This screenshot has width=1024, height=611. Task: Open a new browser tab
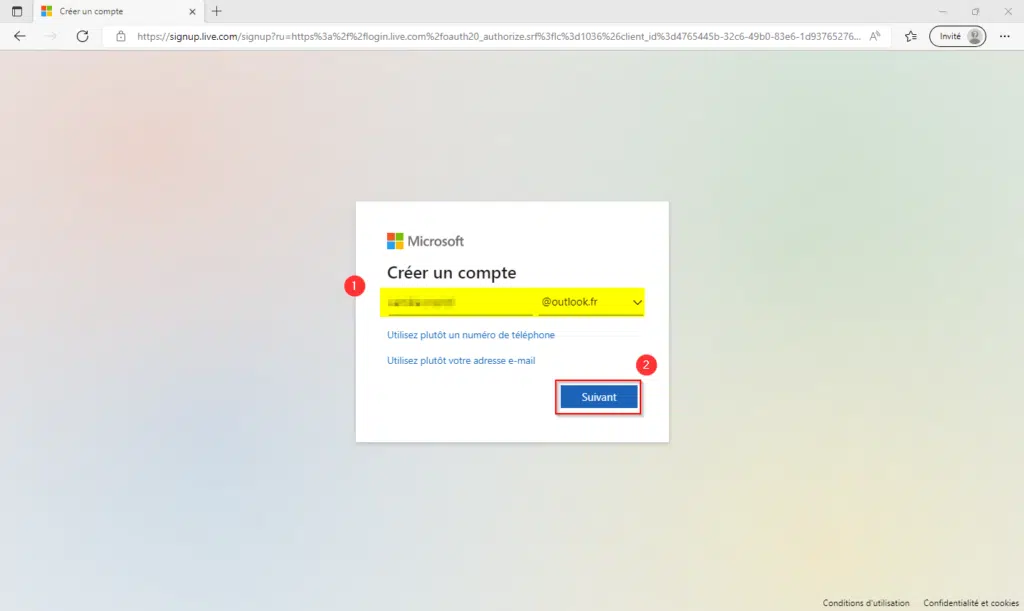click(217, 11)
